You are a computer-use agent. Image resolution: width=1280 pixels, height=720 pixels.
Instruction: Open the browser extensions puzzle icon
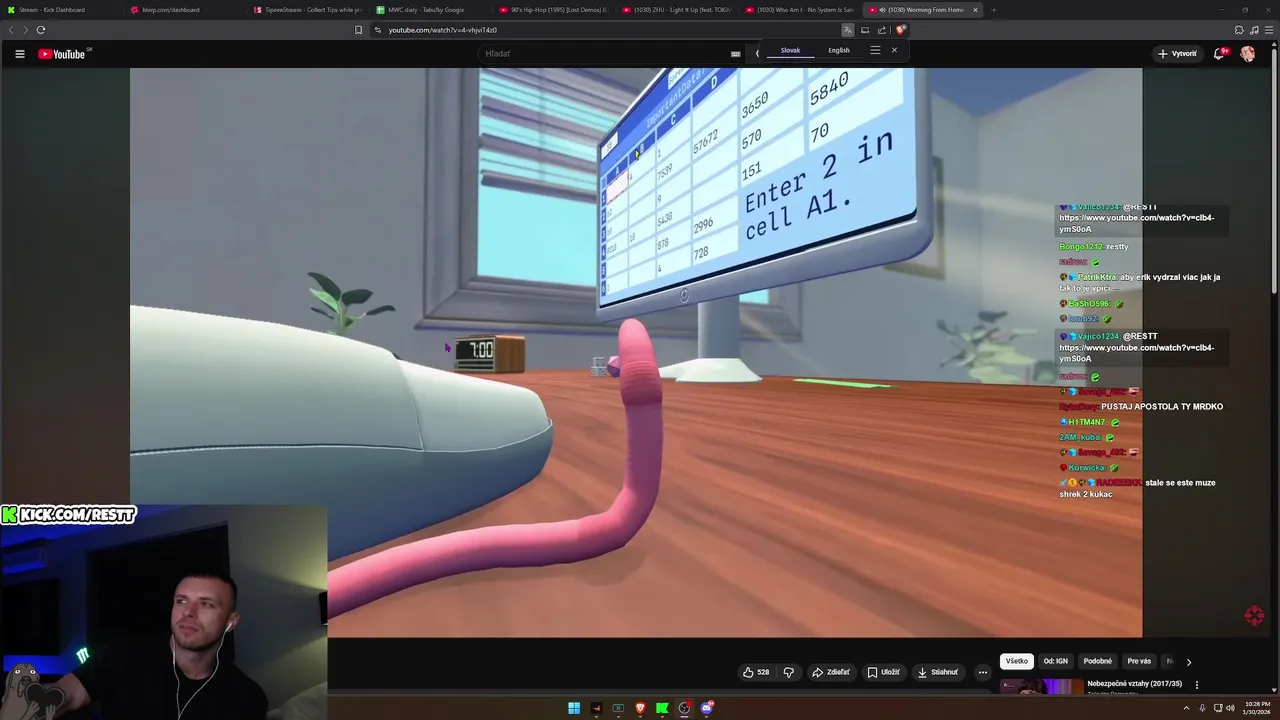1239,30
